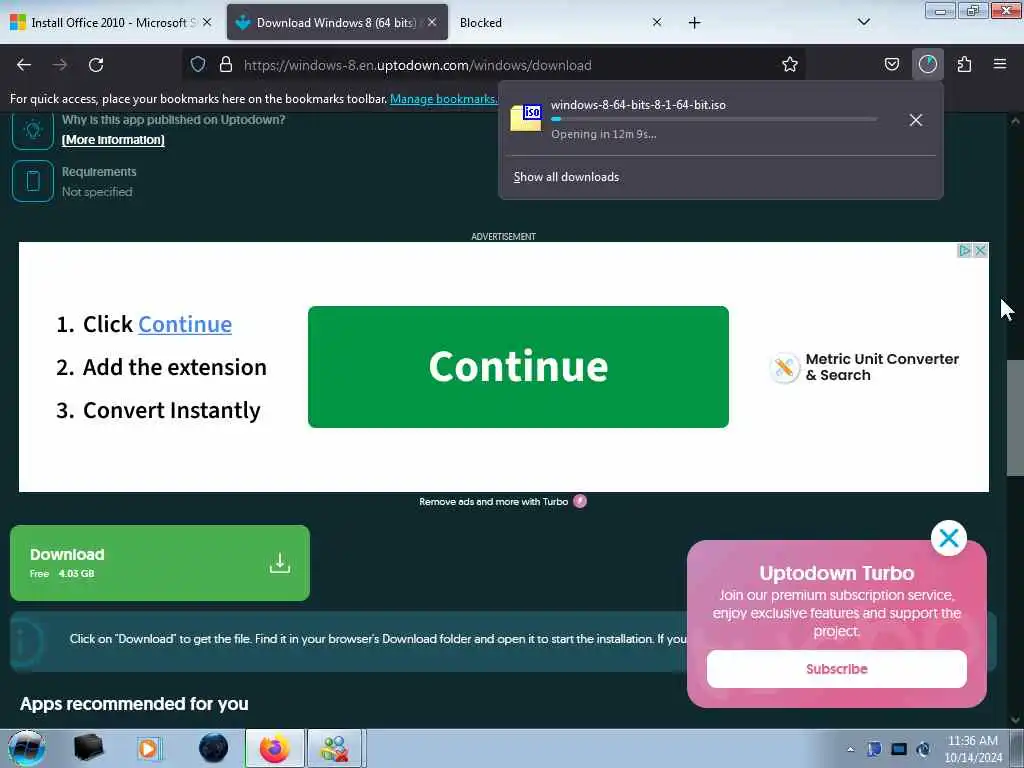Launch the media player taskbar icon
The height and width of the screenshot is (768, 1024).
pos(150,748)
